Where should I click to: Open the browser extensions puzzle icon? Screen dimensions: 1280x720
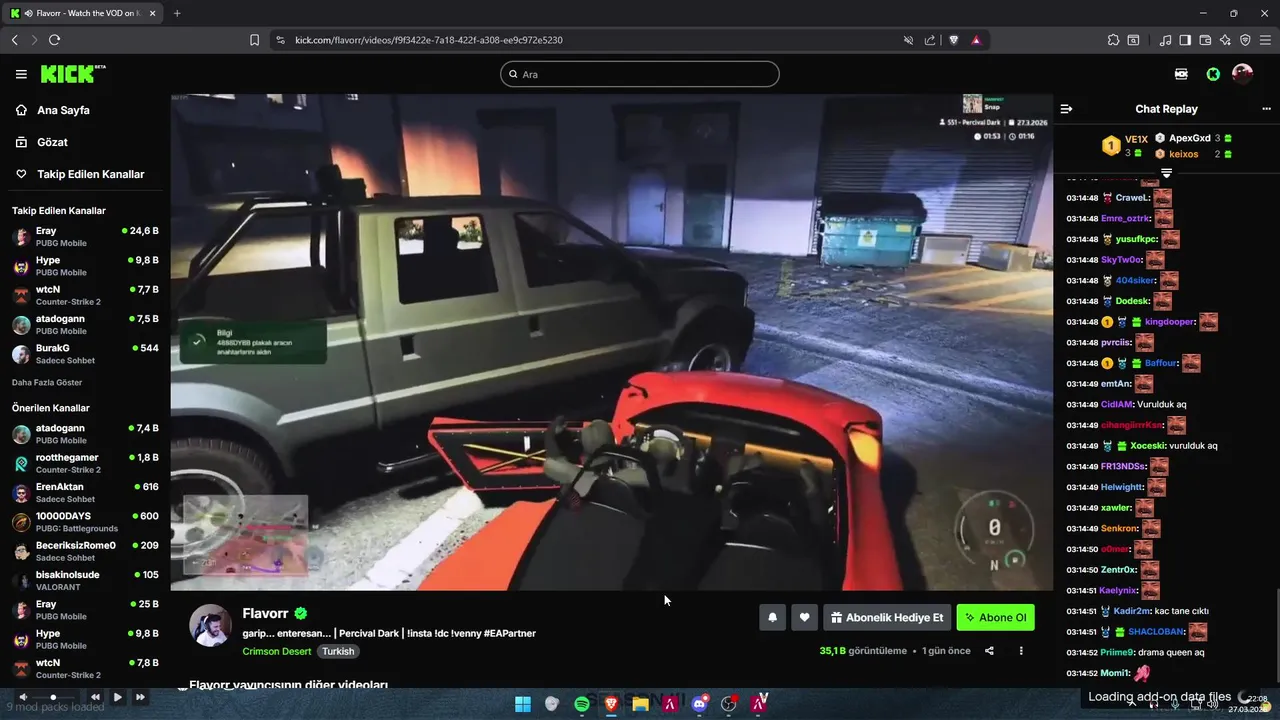pos(1113,40)
